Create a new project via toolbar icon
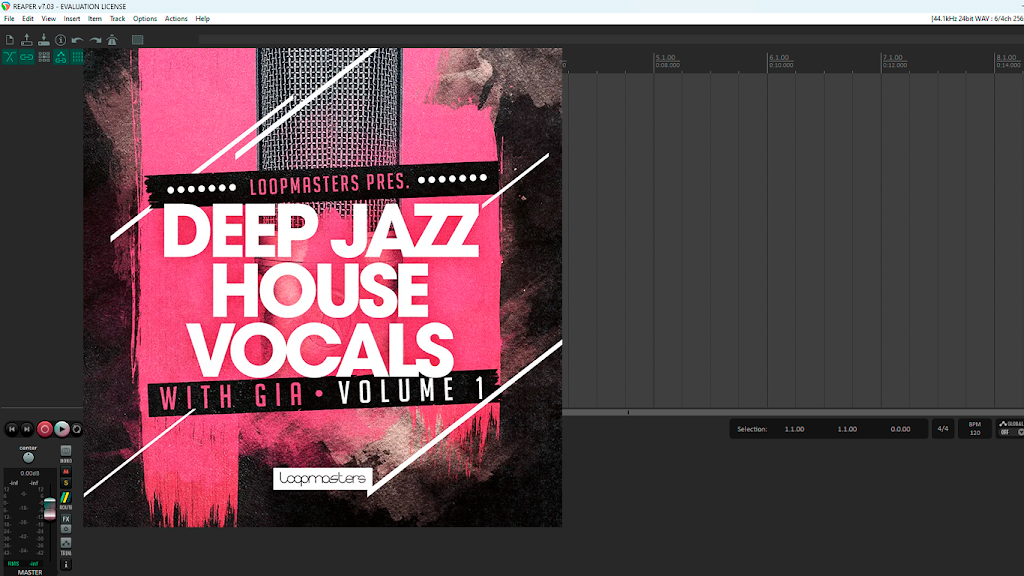The height and width of the screenshot is (576, 1024). coord(10,40)
